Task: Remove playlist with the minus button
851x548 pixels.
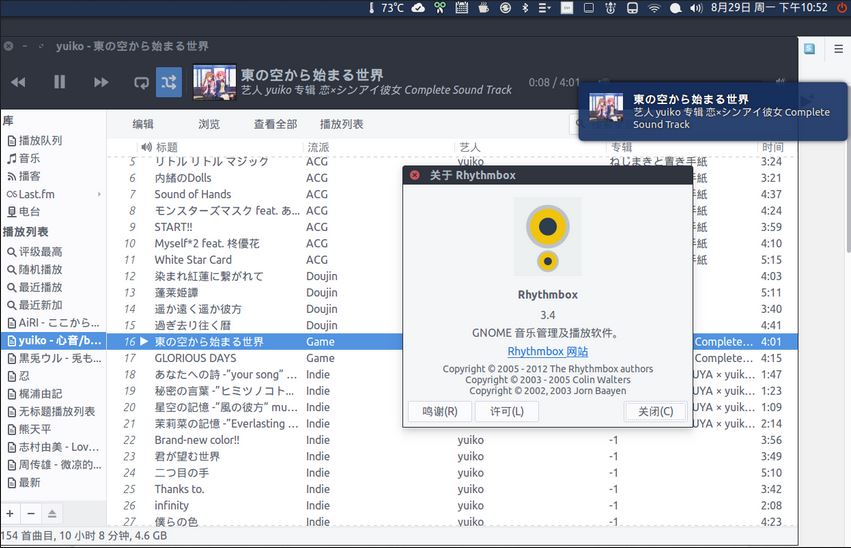Action: click(x=31, y=513)
